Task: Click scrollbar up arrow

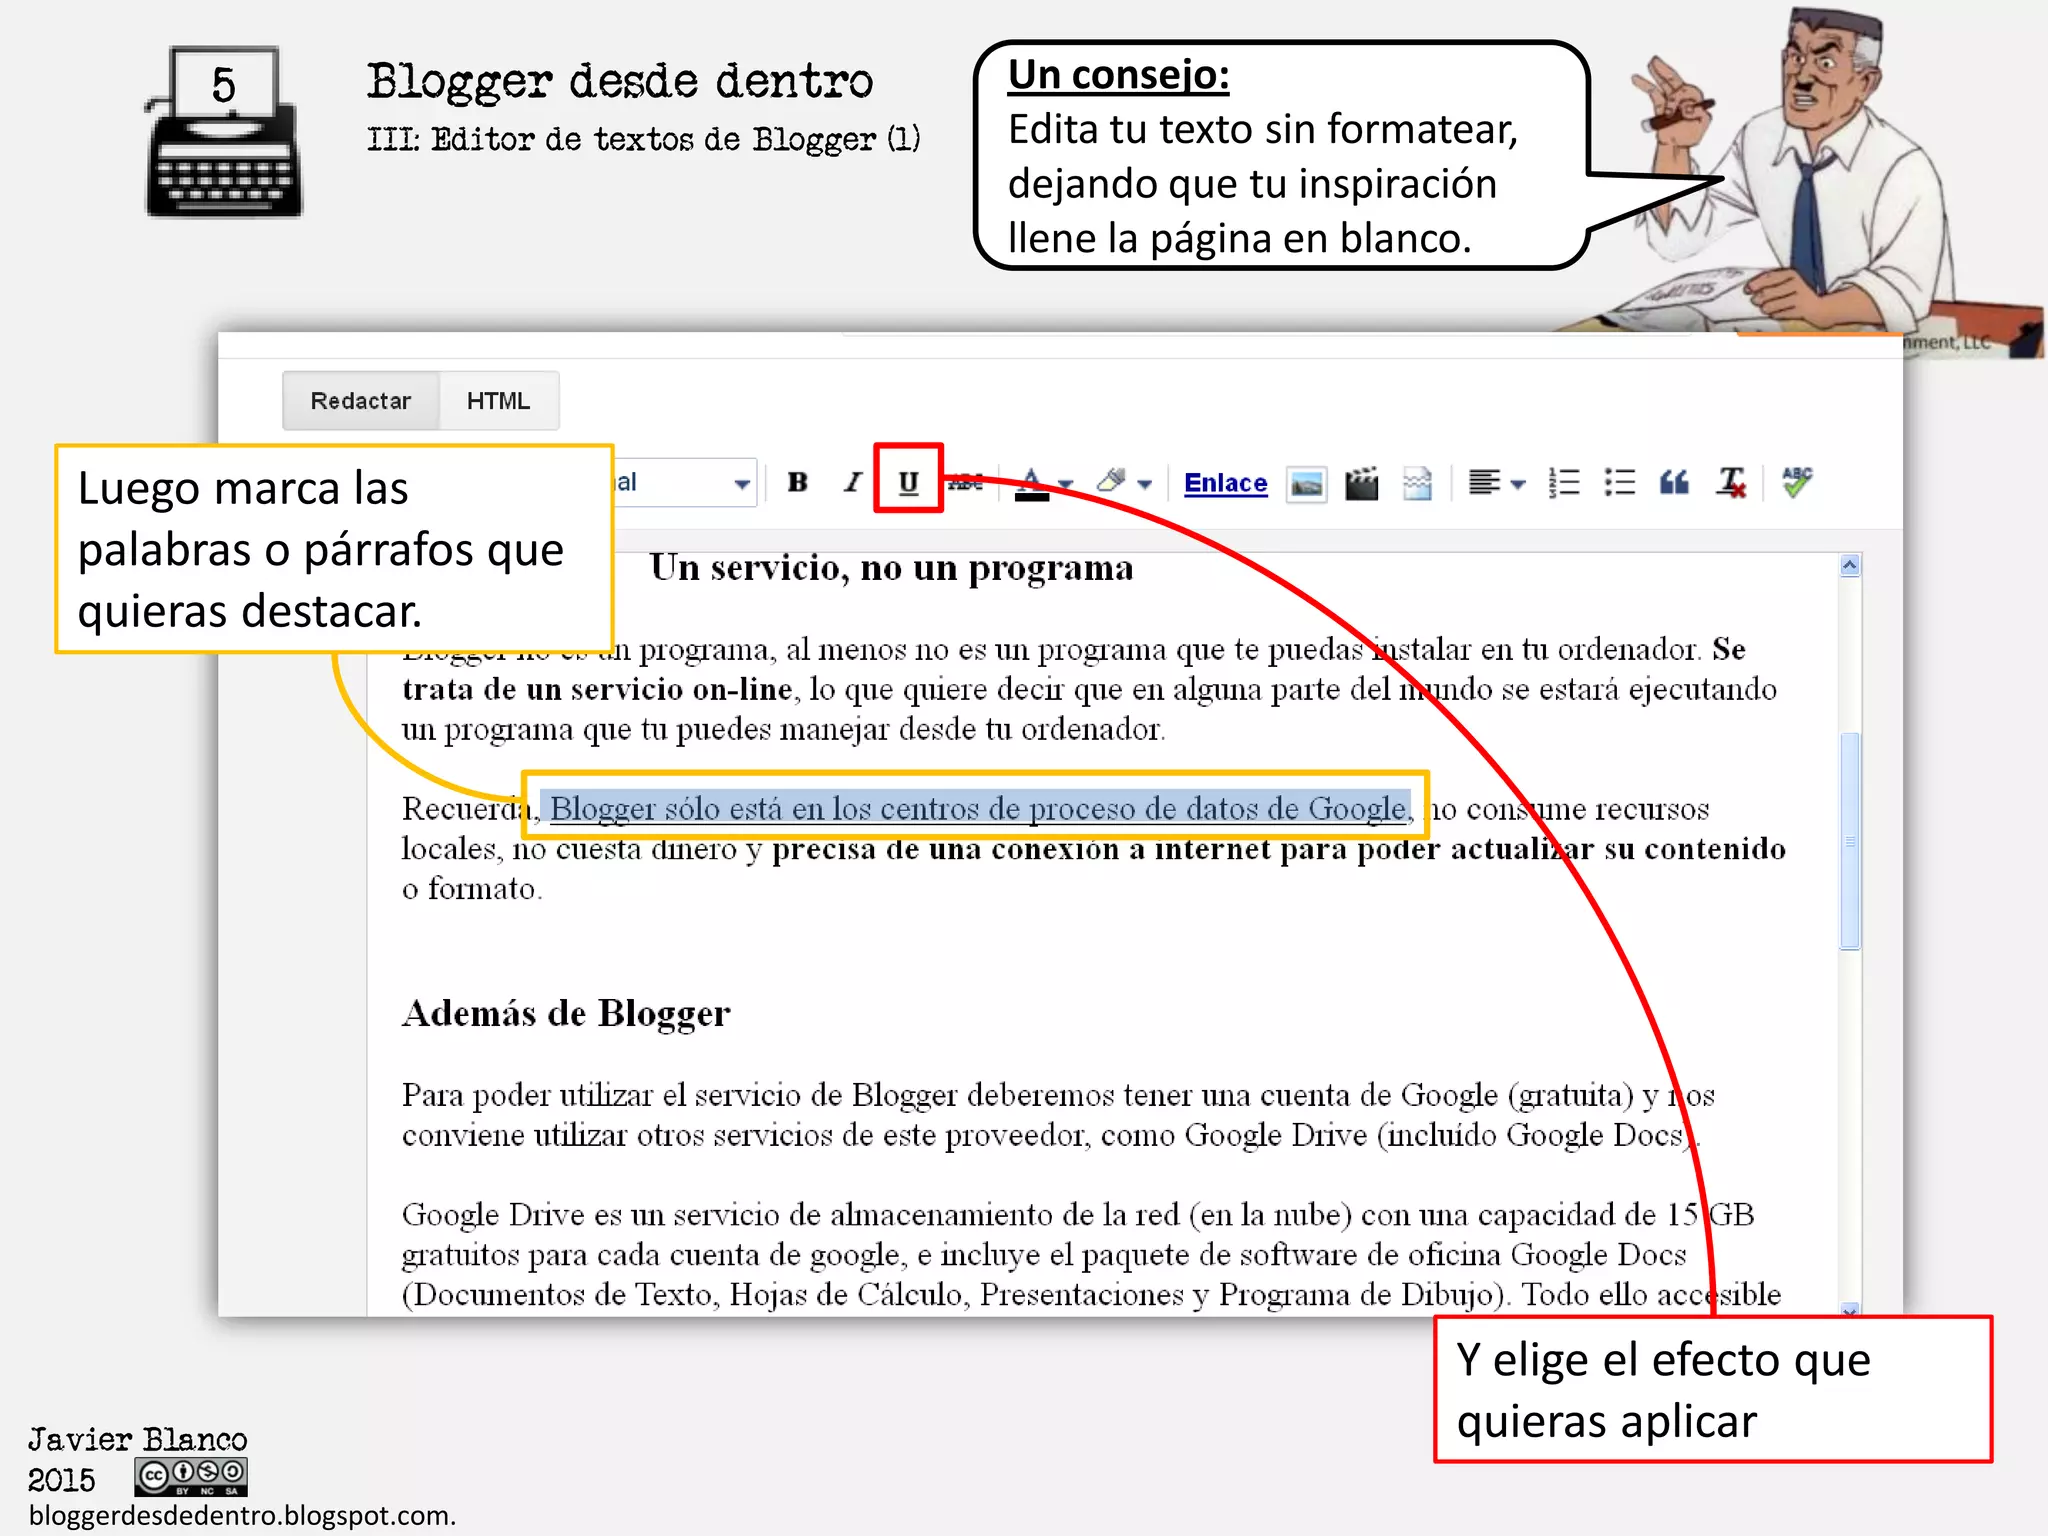Action: 1850,566
